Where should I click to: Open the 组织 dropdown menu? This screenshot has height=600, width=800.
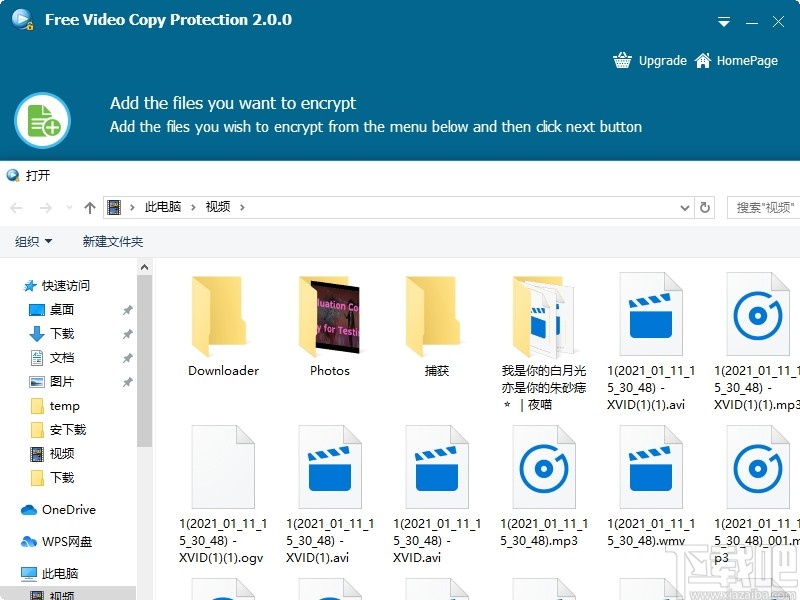coord(33,241)
